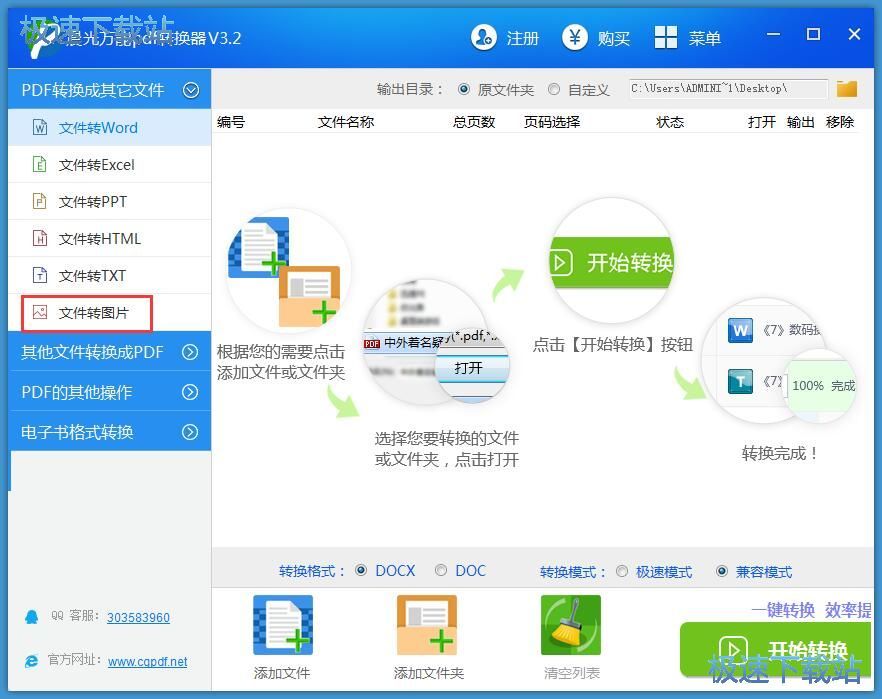Click the output directory path field
The width and height of the screenshot is (882, 699).
coord(726,88)
